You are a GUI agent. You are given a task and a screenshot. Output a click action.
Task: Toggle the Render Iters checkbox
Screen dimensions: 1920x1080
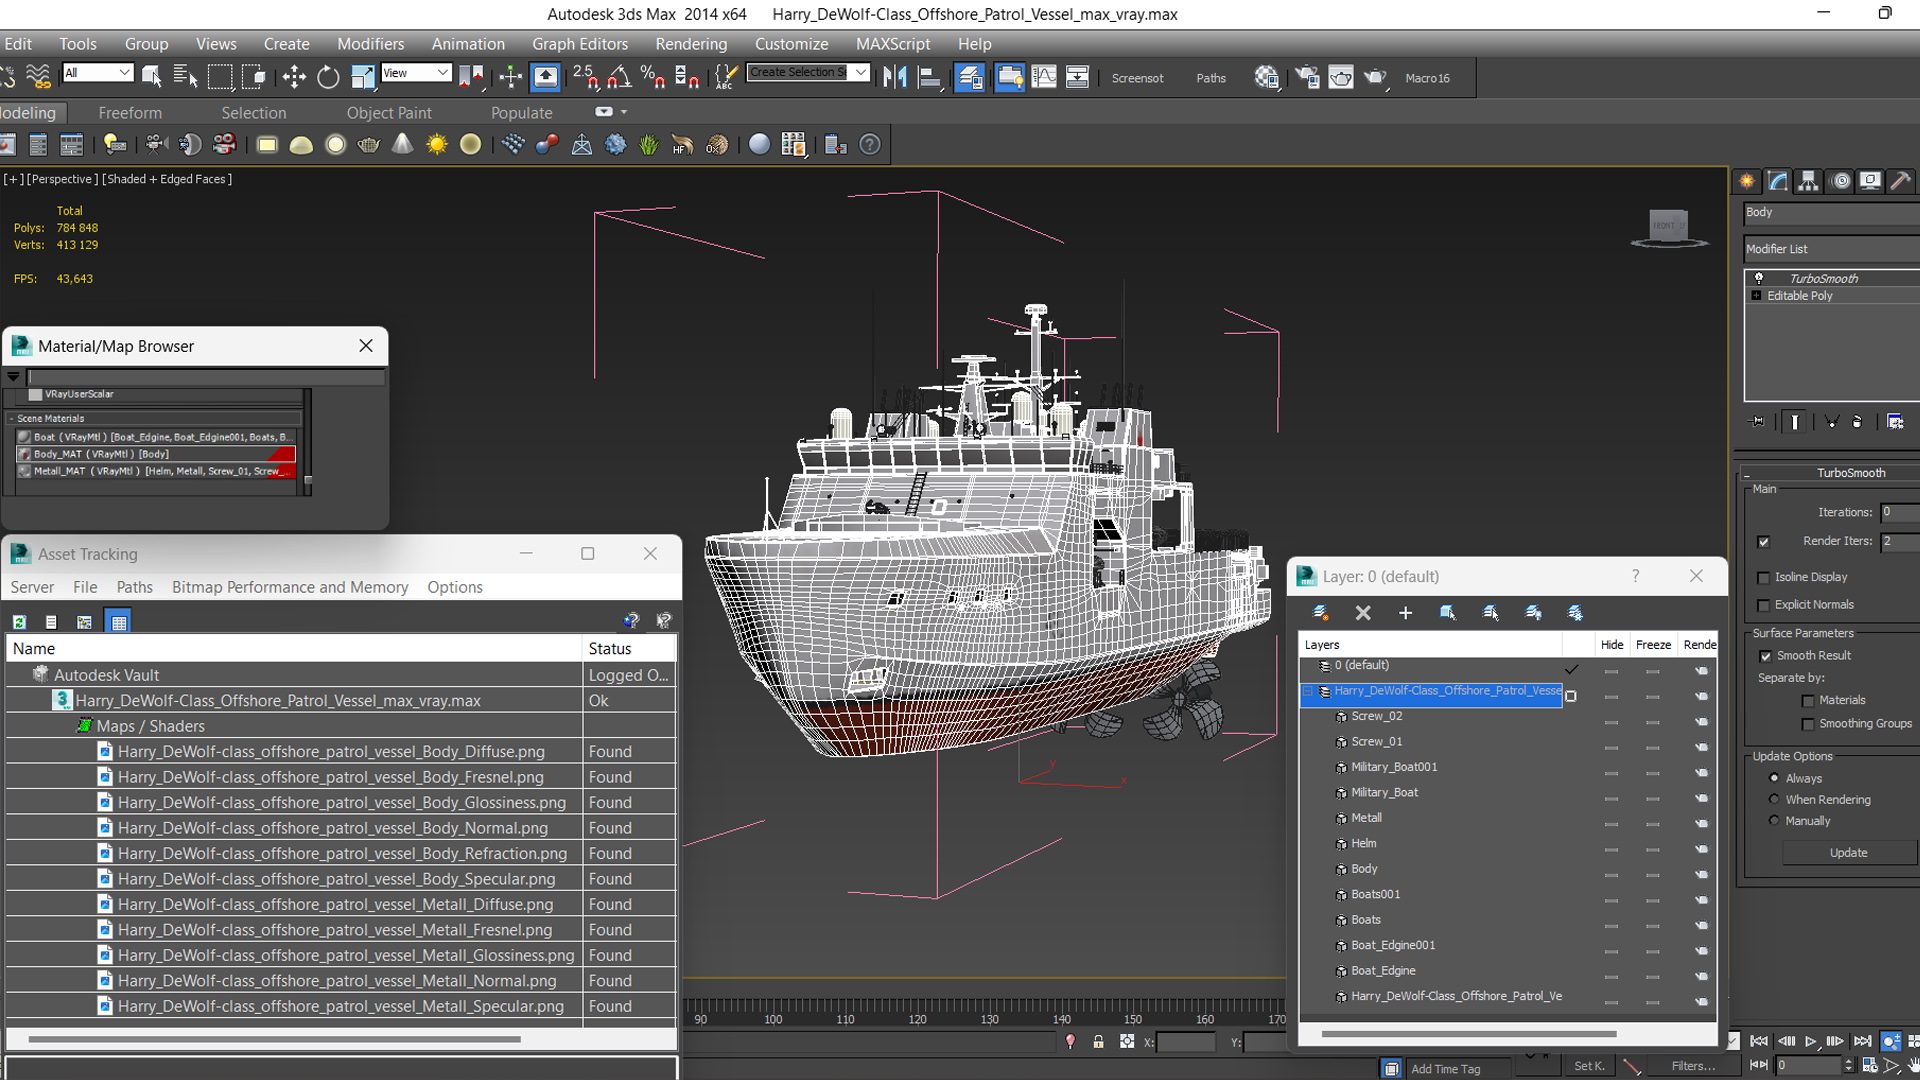click(1764, 541)
